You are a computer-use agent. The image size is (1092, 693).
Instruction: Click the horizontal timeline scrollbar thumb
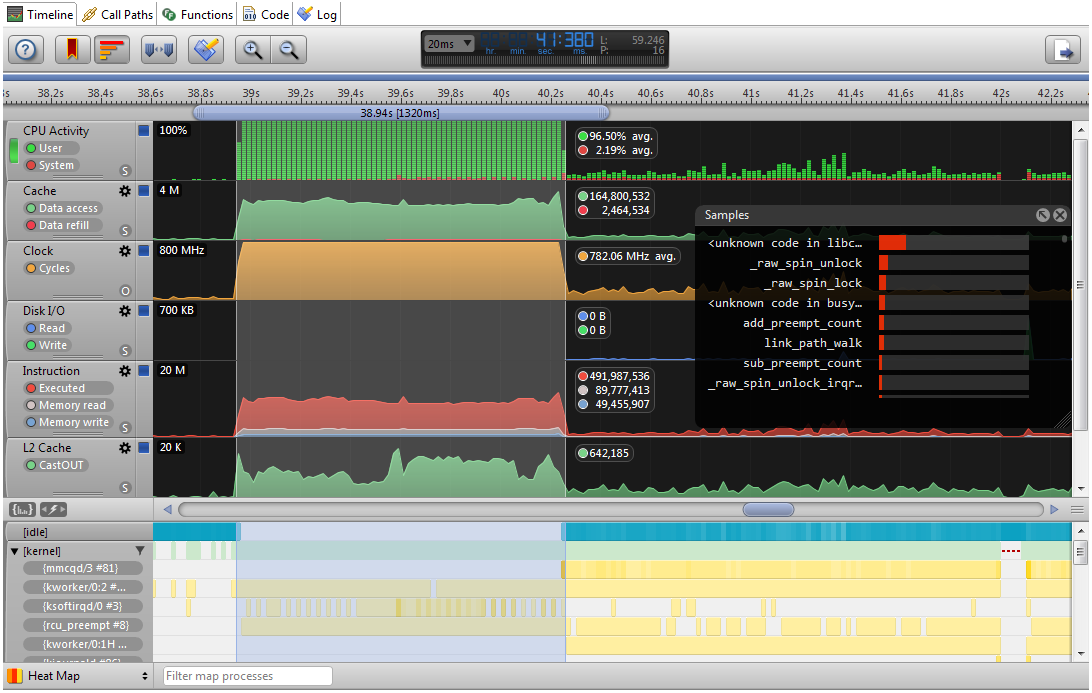point(768,510)
